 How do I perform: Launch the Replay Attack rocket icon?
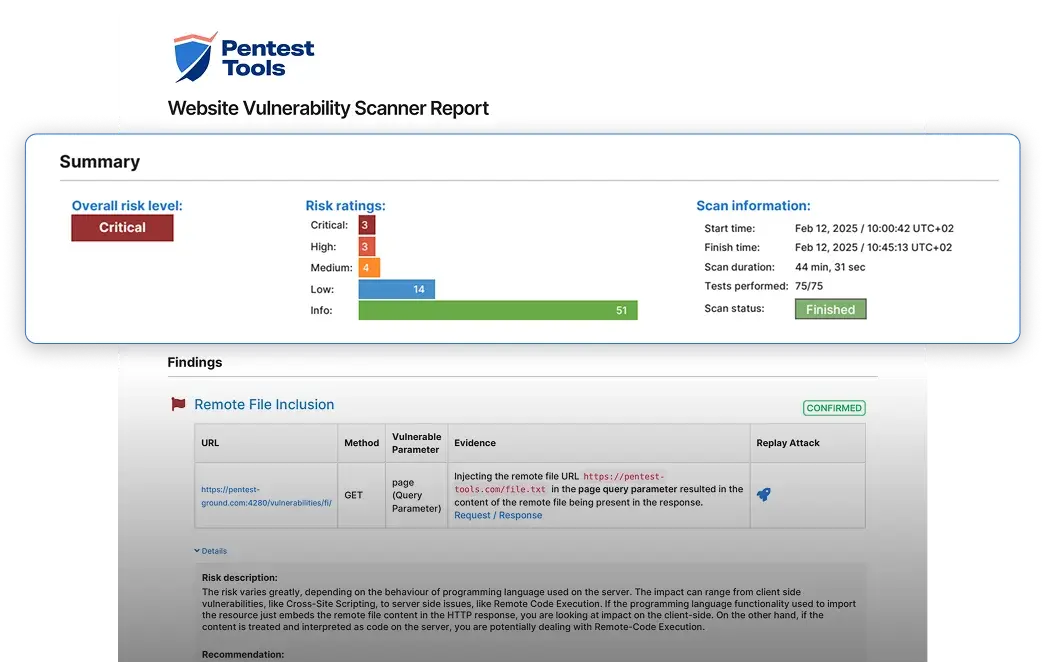pos(765,494)
